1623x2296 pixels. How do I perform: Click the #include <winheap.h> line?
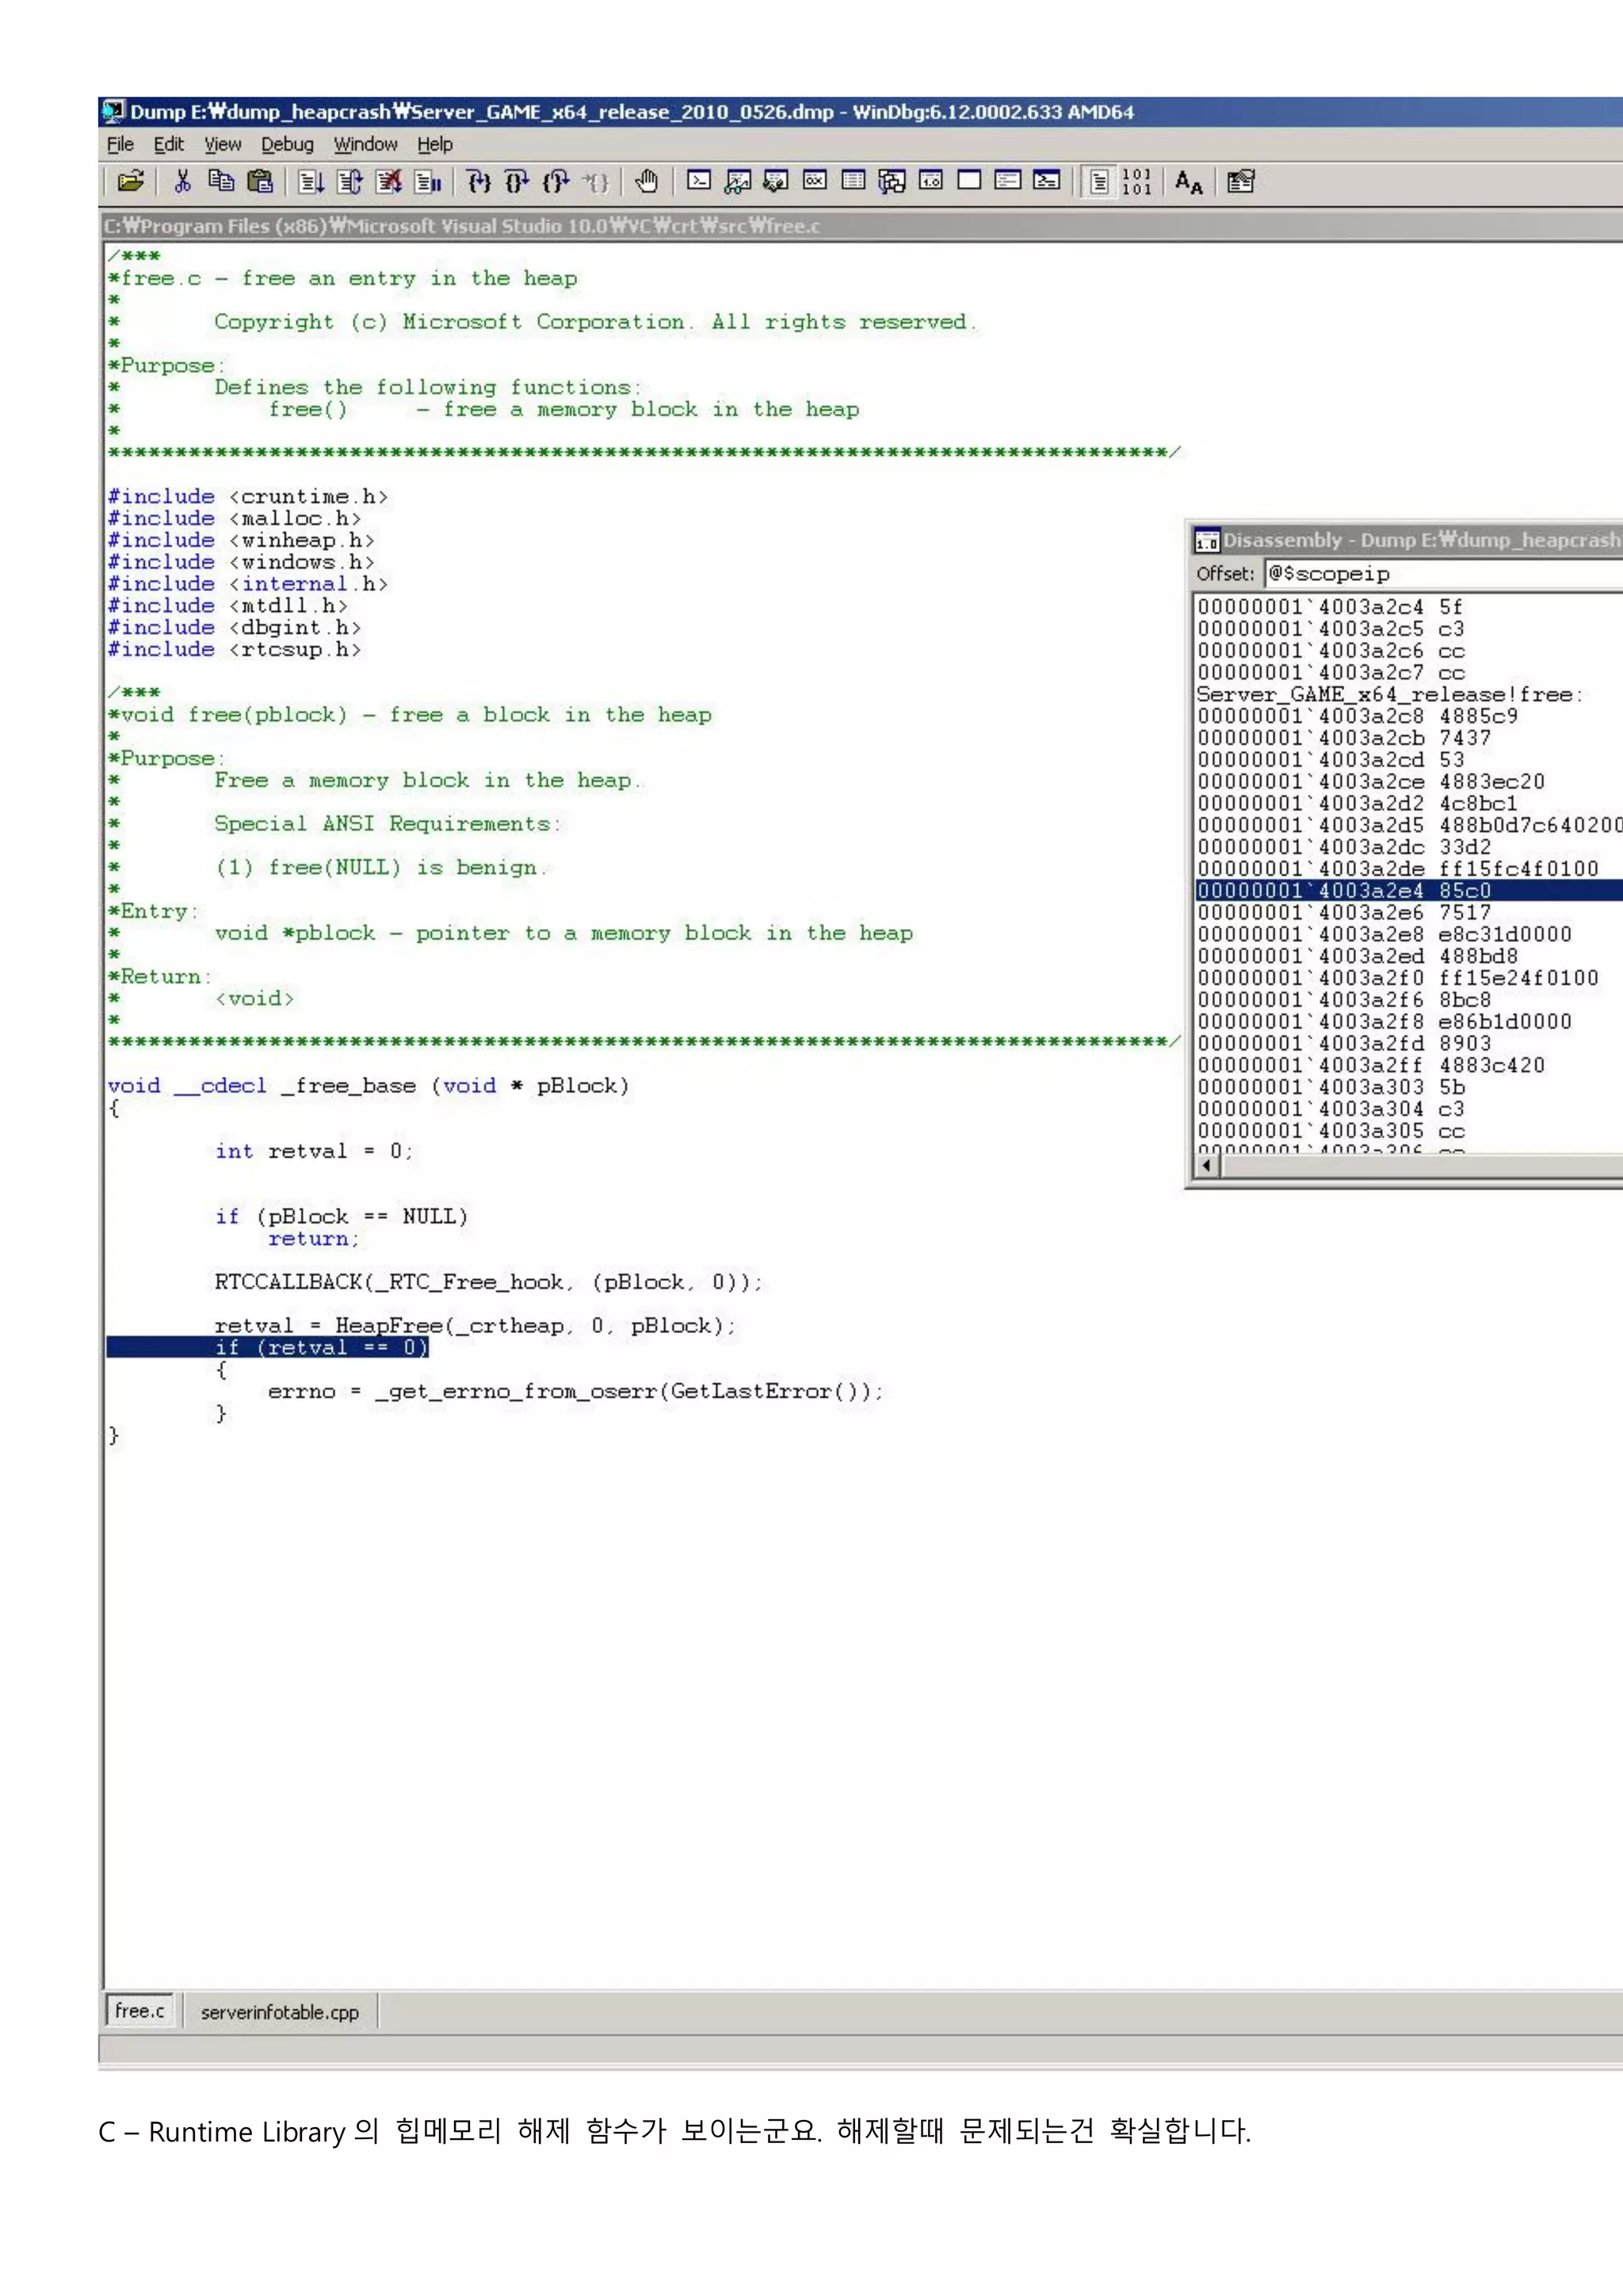[x=241, y=540]
